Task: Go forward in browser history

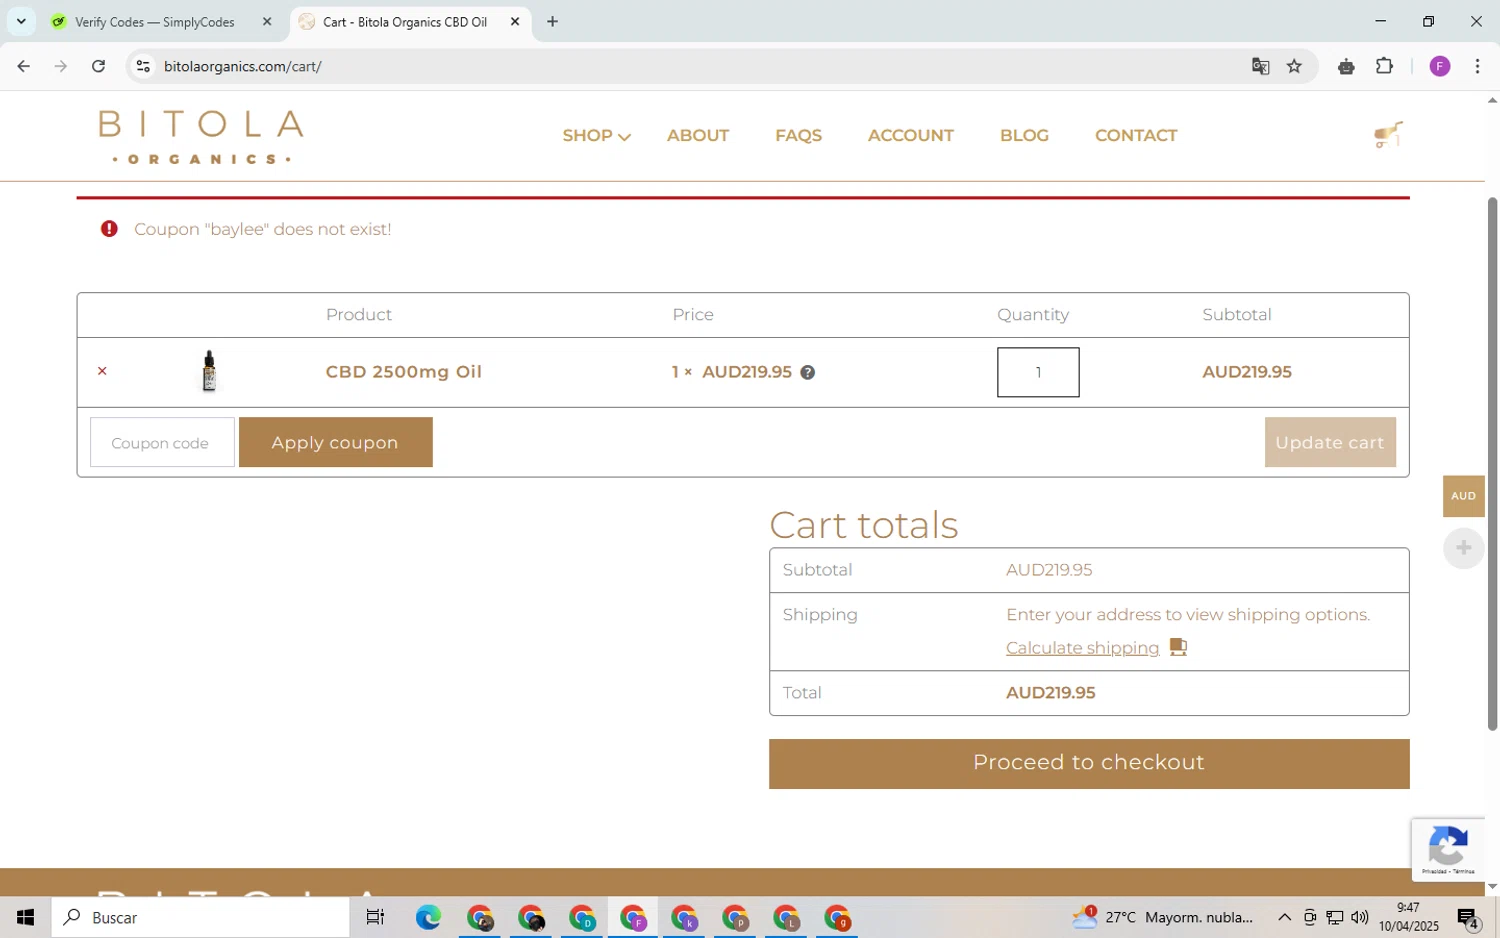Action: (61, 66)
